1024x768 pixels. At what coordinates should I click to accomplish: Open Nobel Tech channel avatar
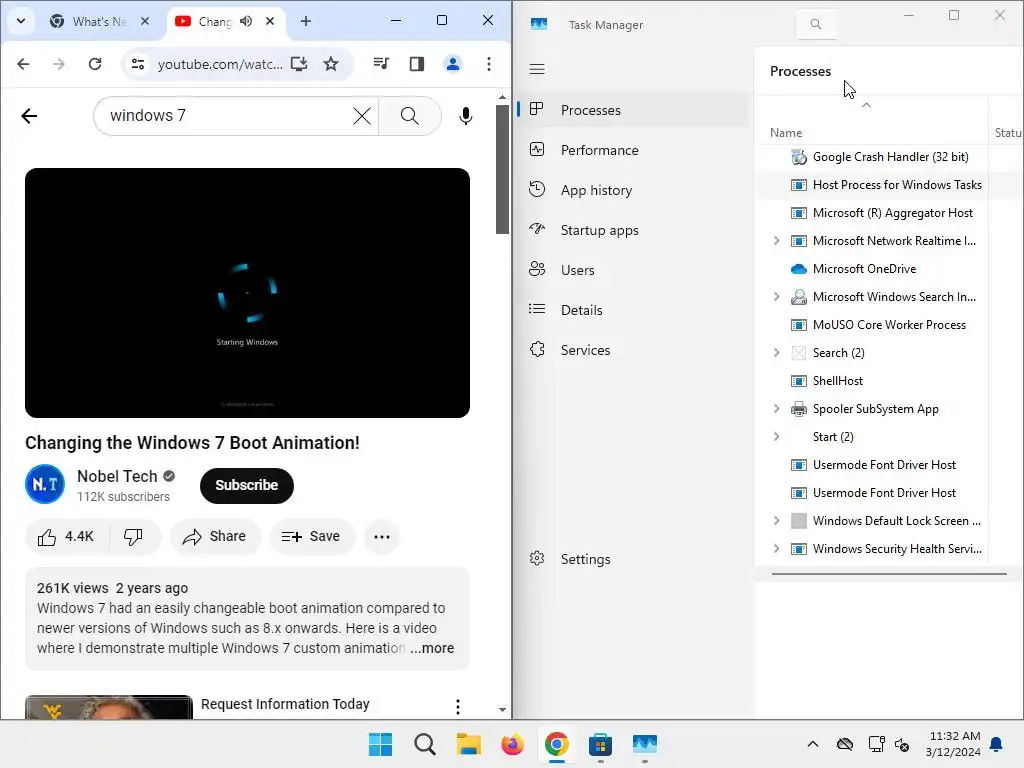45,484
